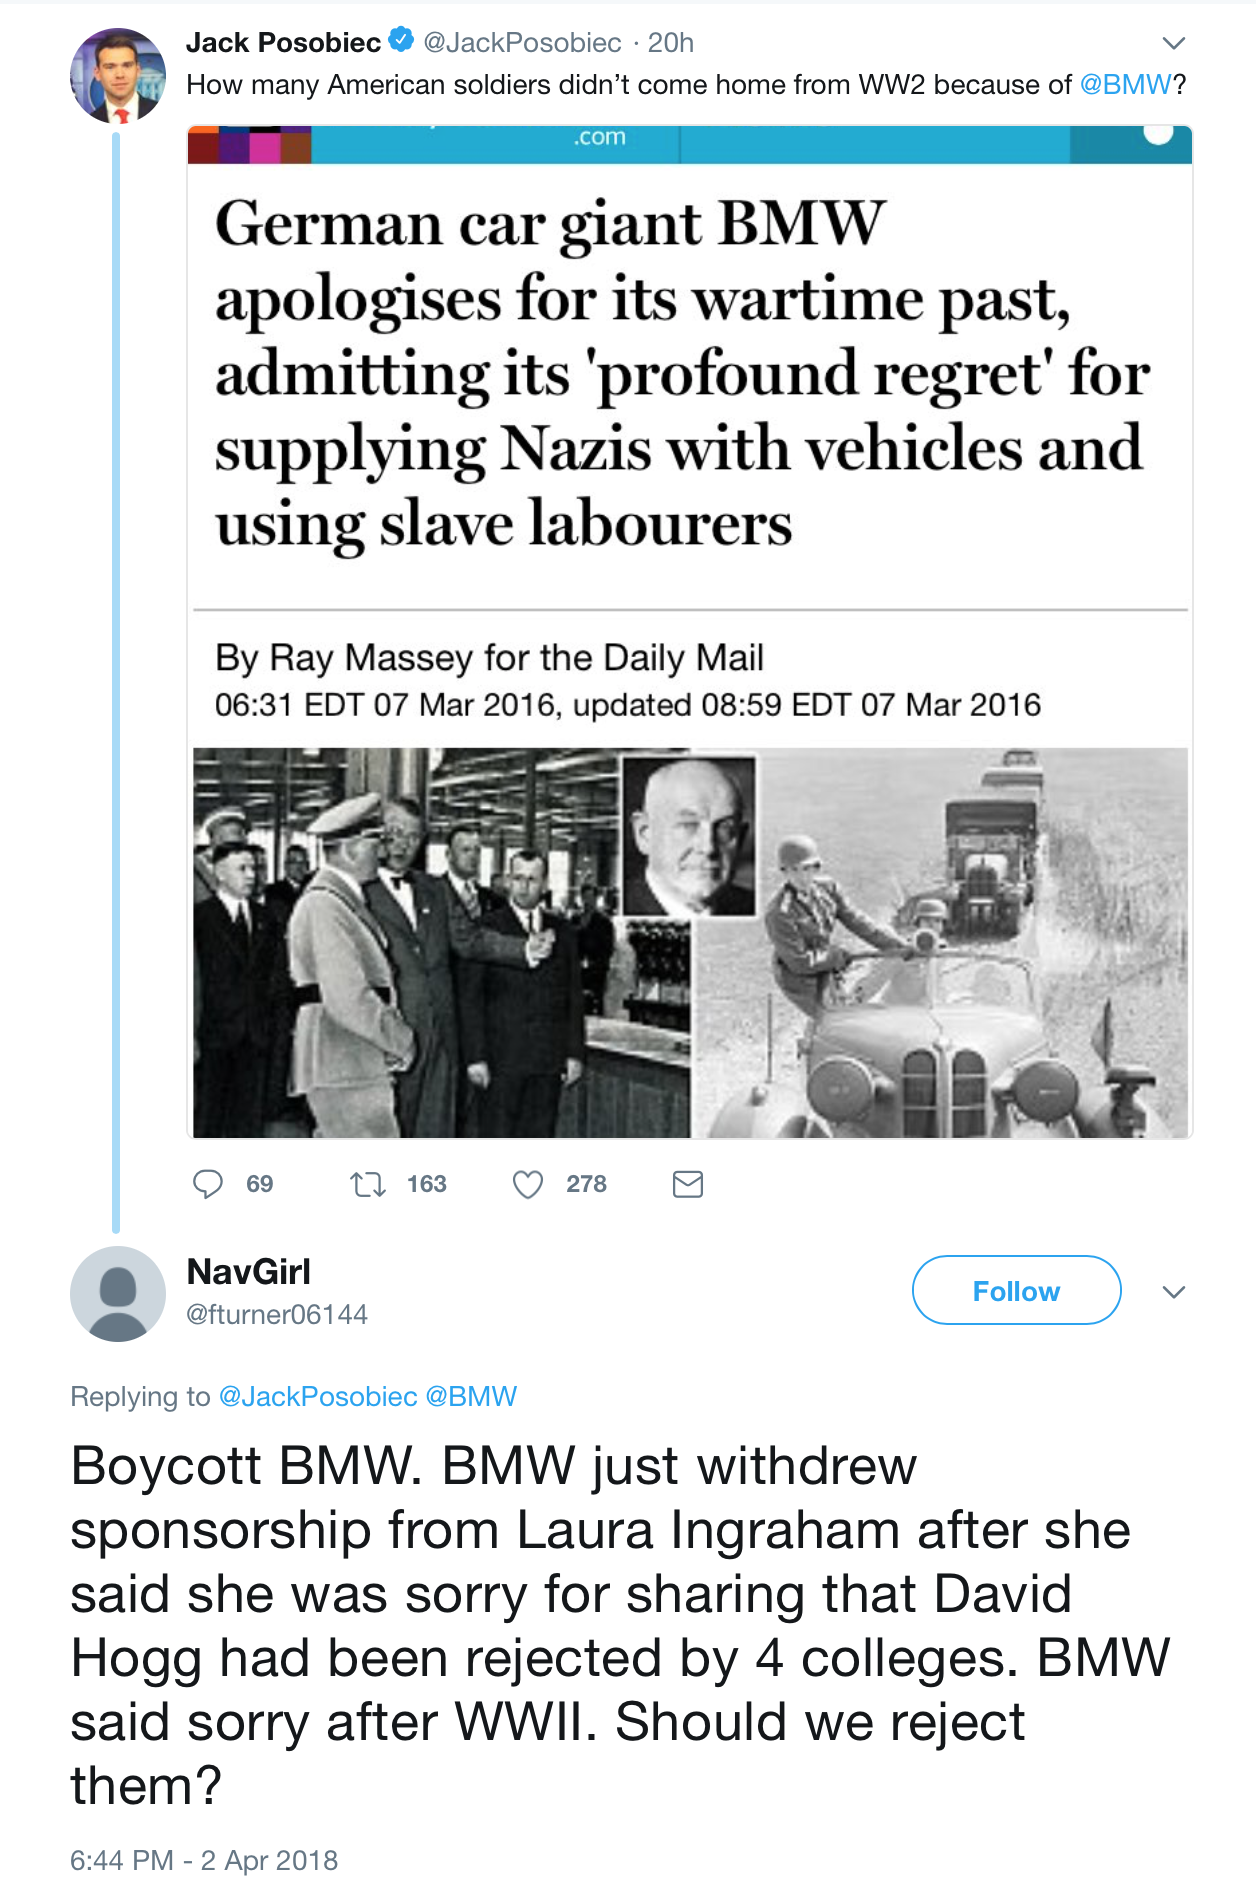Image resolution: width=1256 pixels, height=1900 pixels.
Task: Open @BMW mention in Jack's tweet
Action: coord(1125,85)
